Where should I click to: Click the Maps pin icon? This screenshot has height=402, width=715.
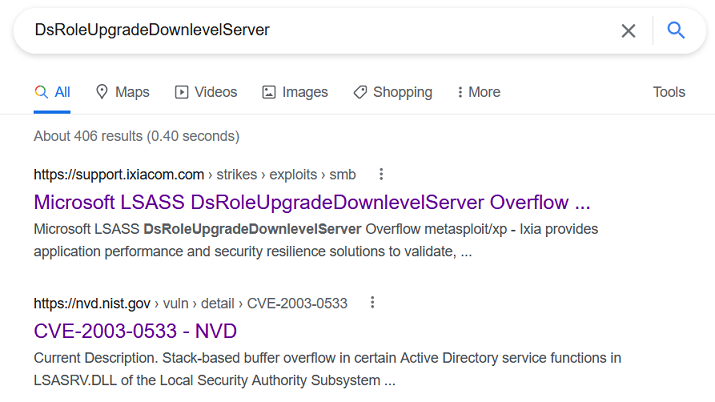coord(102,92)
